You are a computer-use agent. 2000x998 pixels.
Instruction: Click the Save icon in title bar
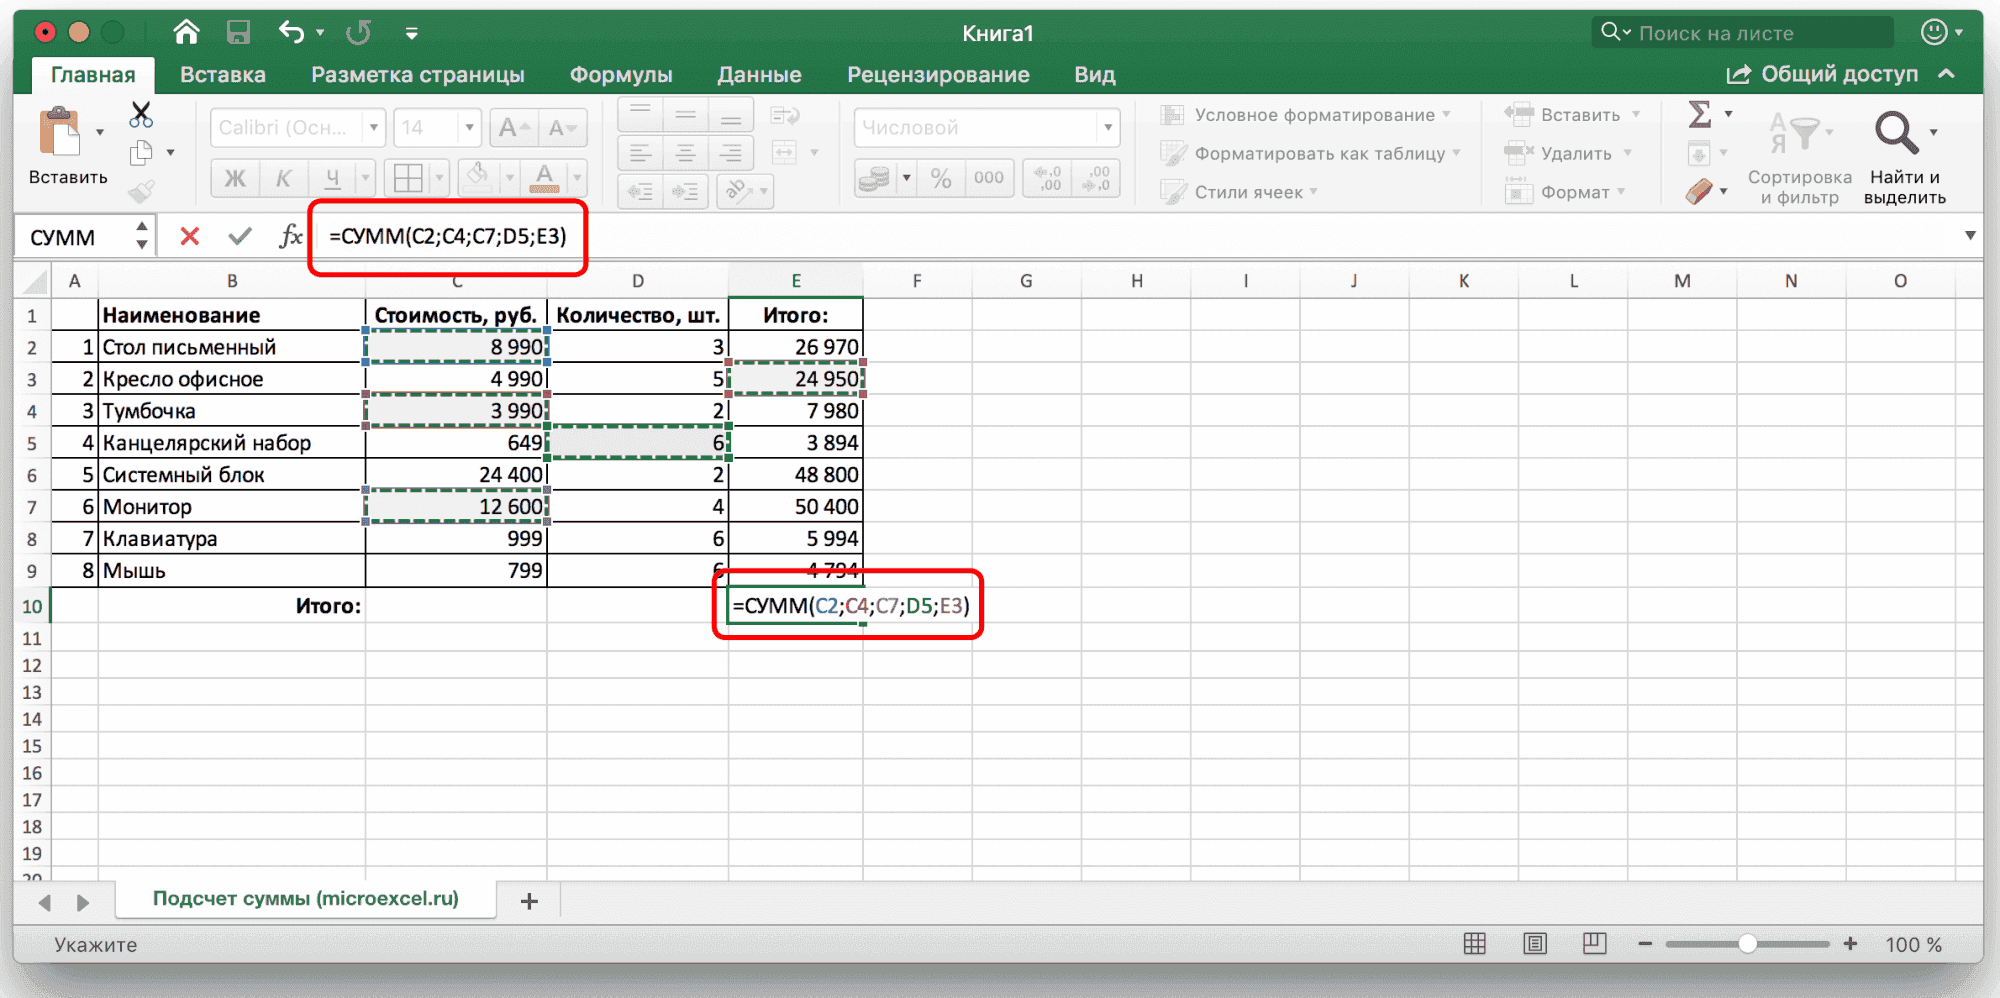pyautogui.click(x=238, y=33)
